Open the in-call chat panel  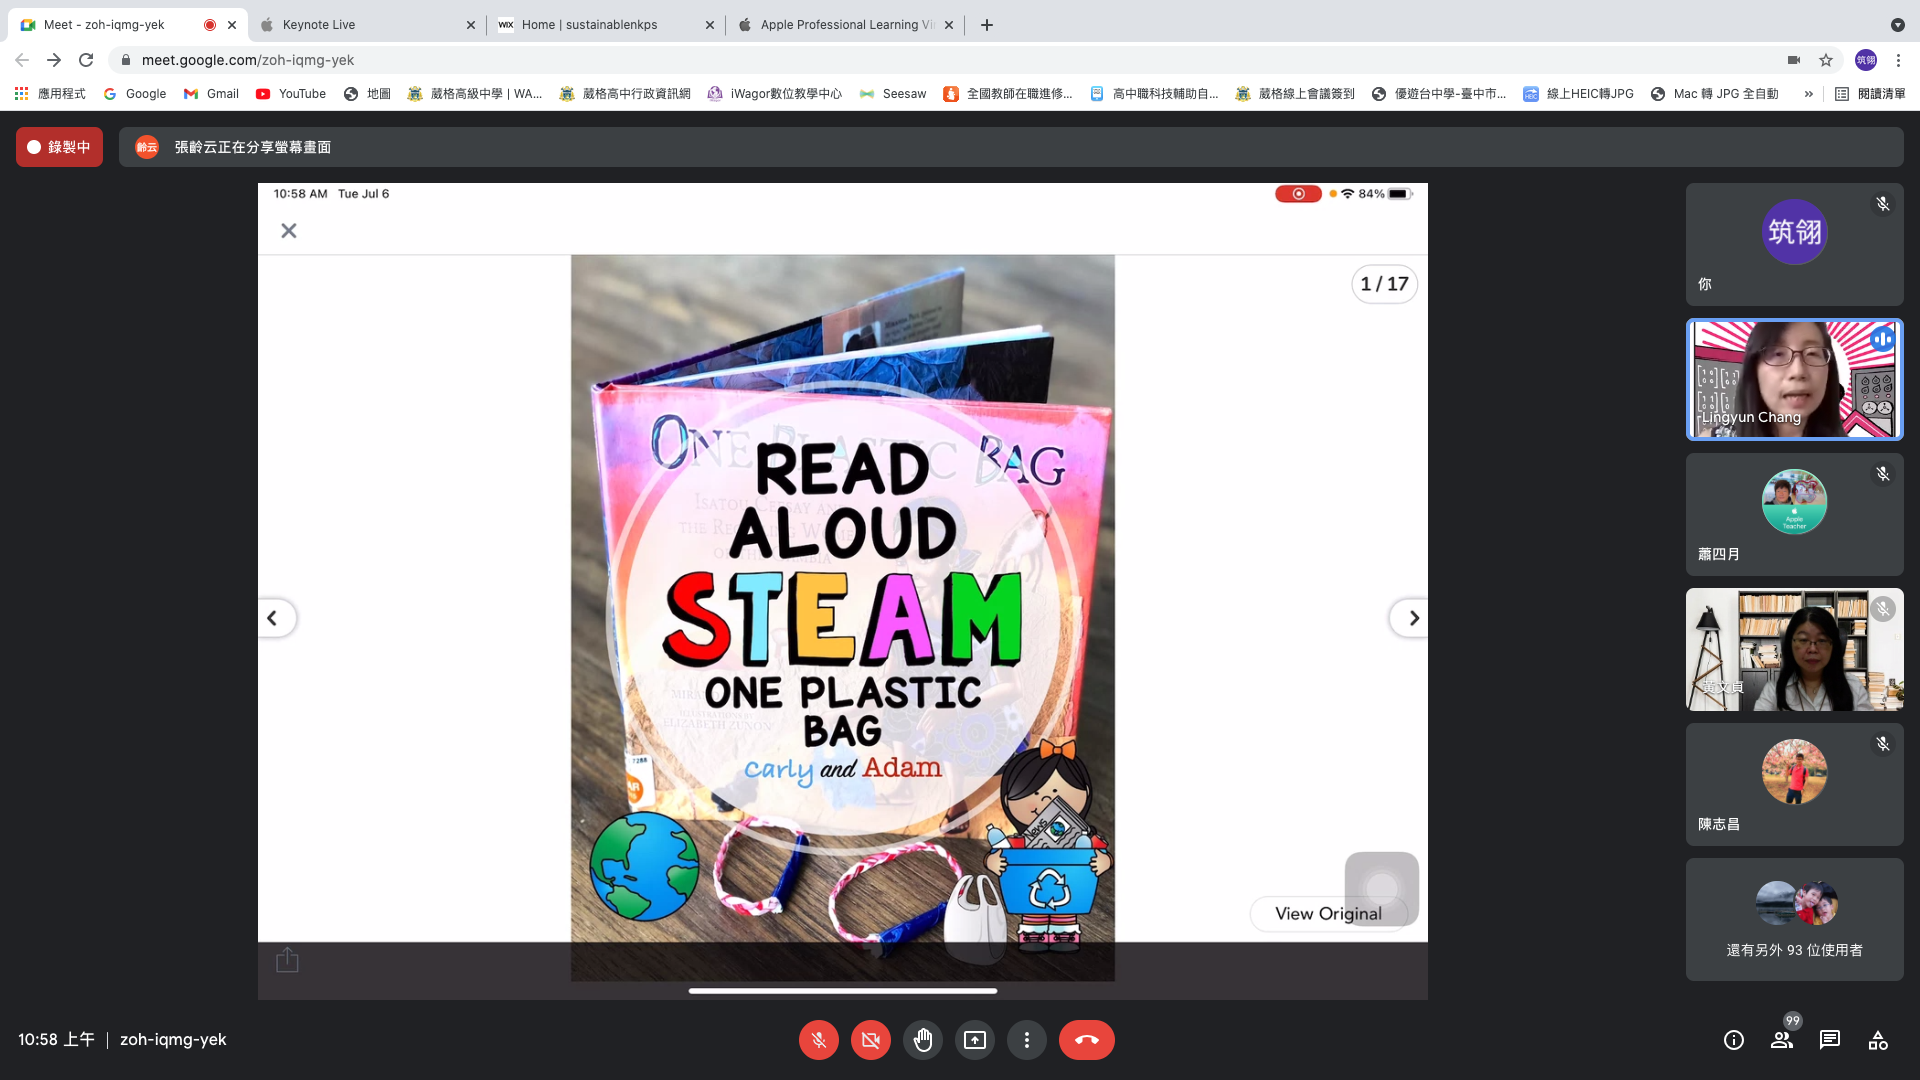pyautogui.click(x=1830, y=1040)
